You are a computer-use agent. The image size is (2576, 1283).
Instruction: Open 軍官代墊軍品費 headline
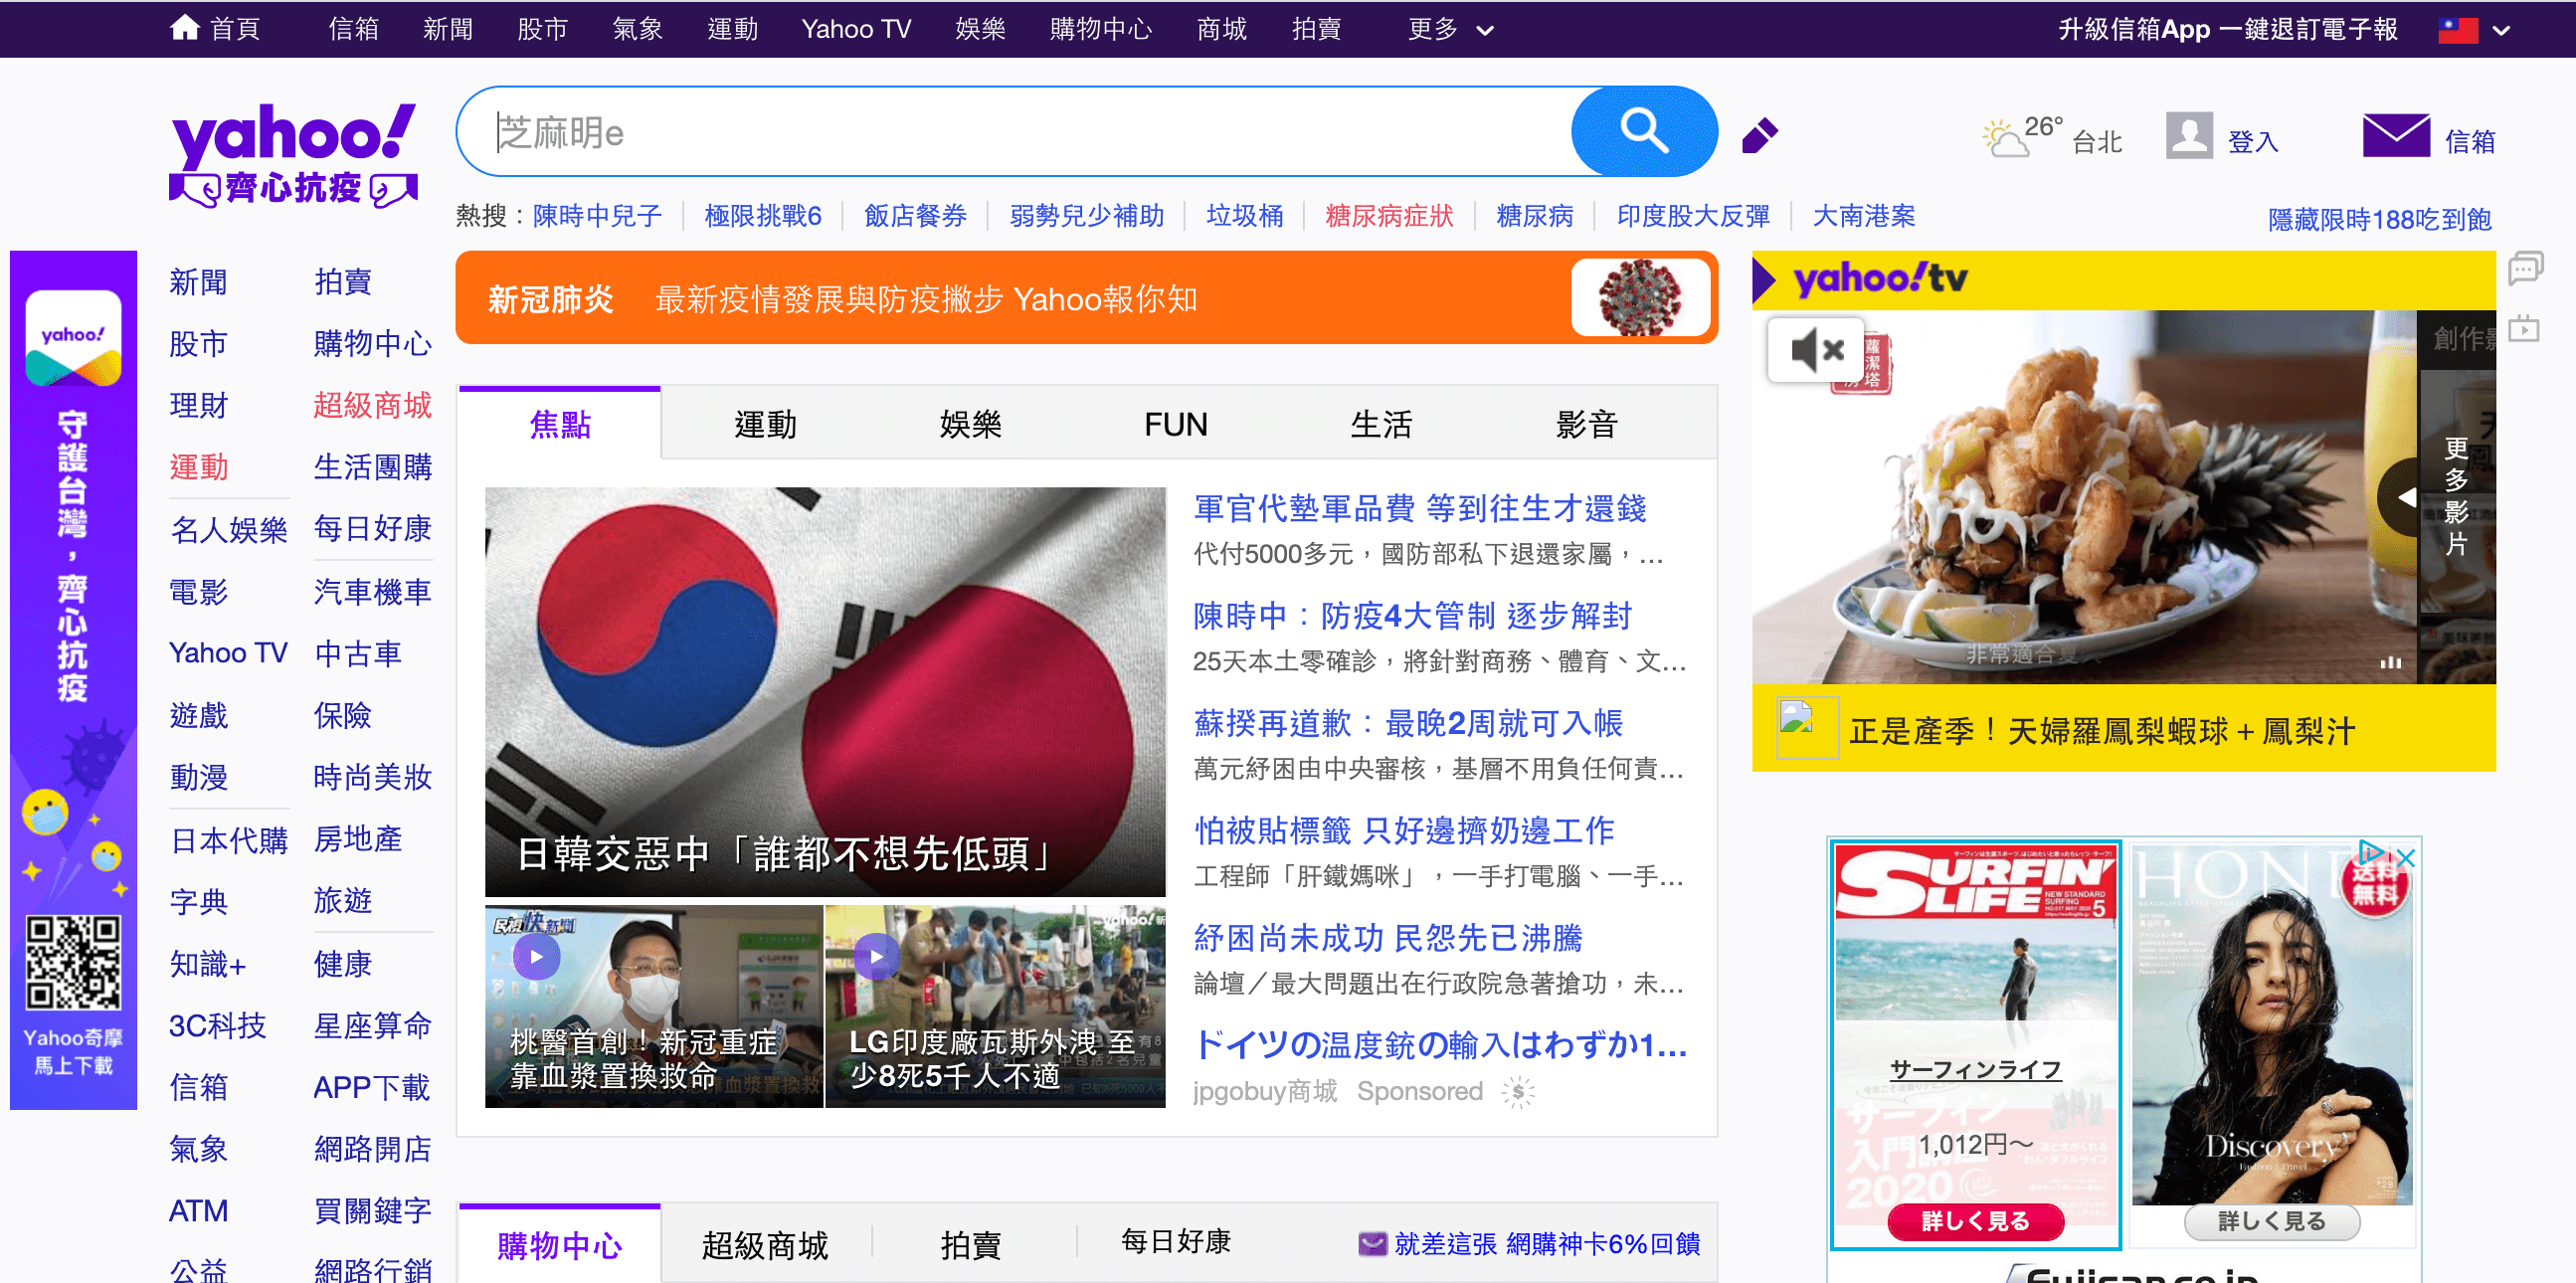click(1420, 508)
